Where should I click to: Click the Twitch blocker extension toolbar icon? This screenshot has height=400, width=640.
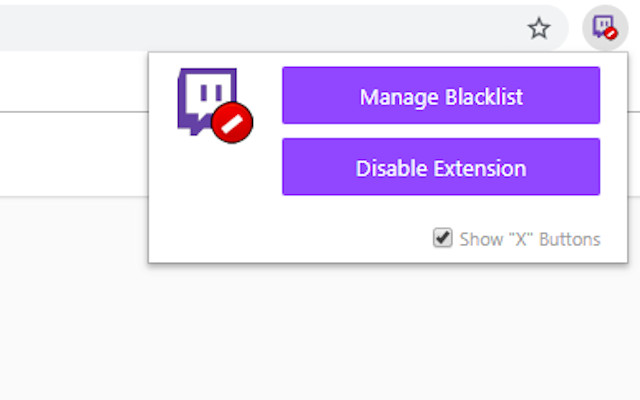[x=605, y=28]
